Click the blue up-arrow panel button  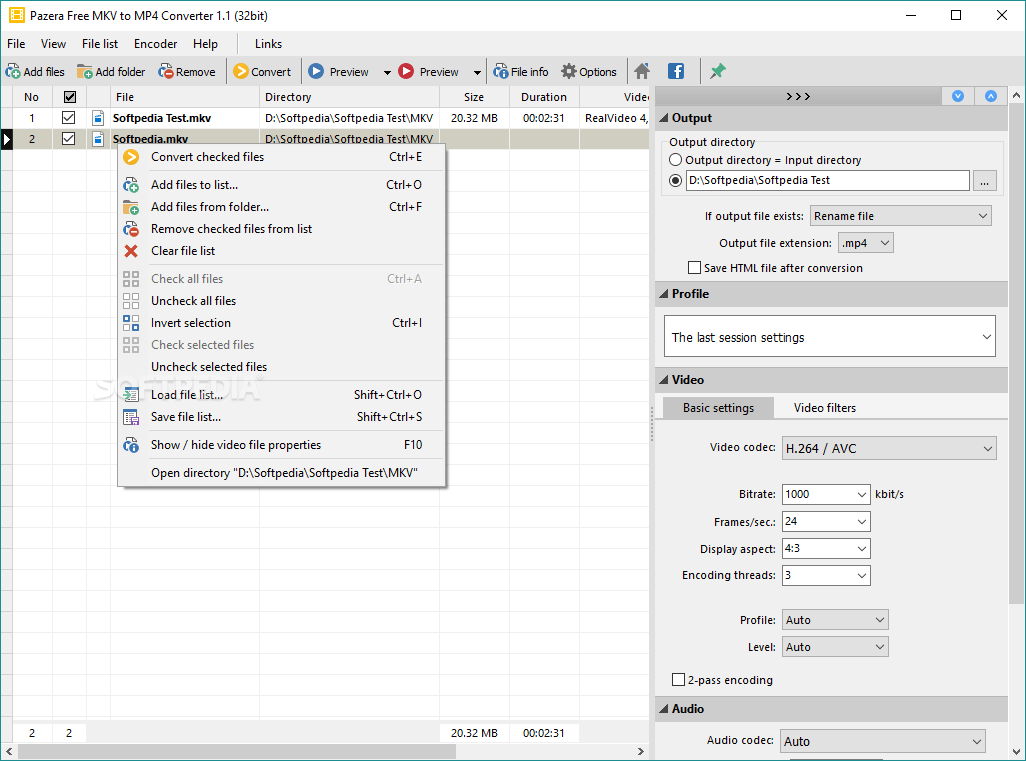tap(991, 96)
